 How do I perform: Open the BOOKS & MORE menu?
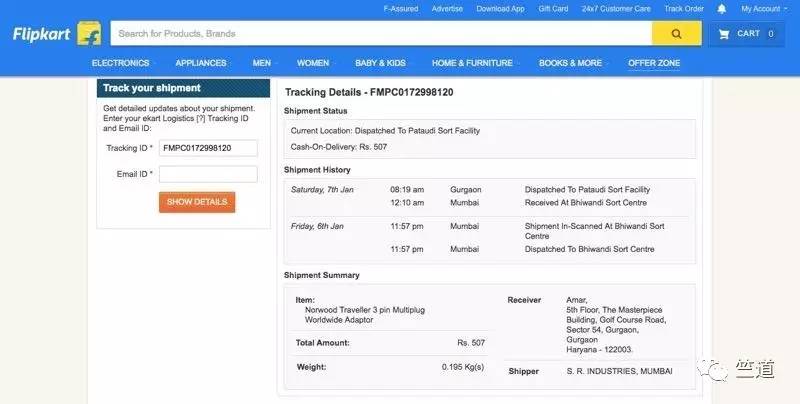[570, 63]
